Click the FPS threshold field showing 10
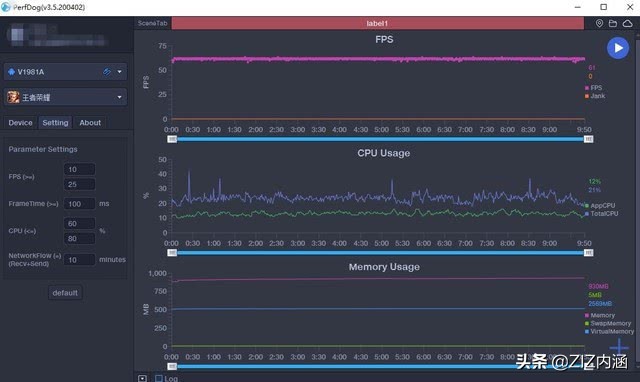This screenshot has height=382, width=640. point(80,169)
